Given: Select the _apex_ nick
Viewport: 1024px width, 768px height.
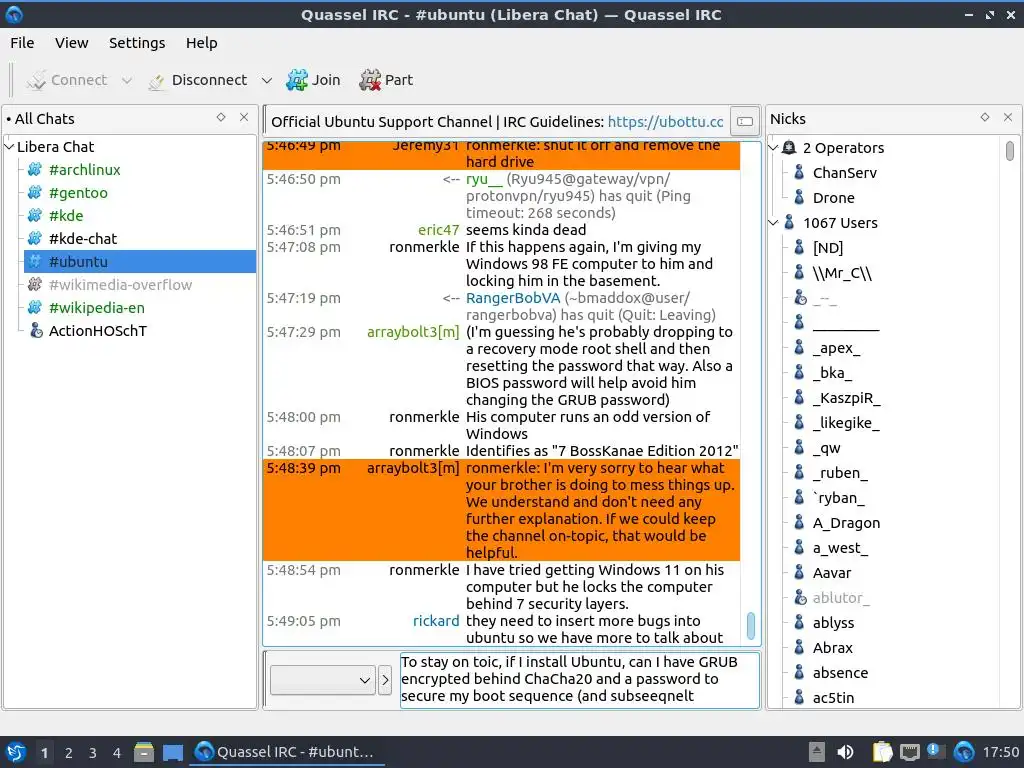Looking at the screenshot, I should (x=836, y=348).
